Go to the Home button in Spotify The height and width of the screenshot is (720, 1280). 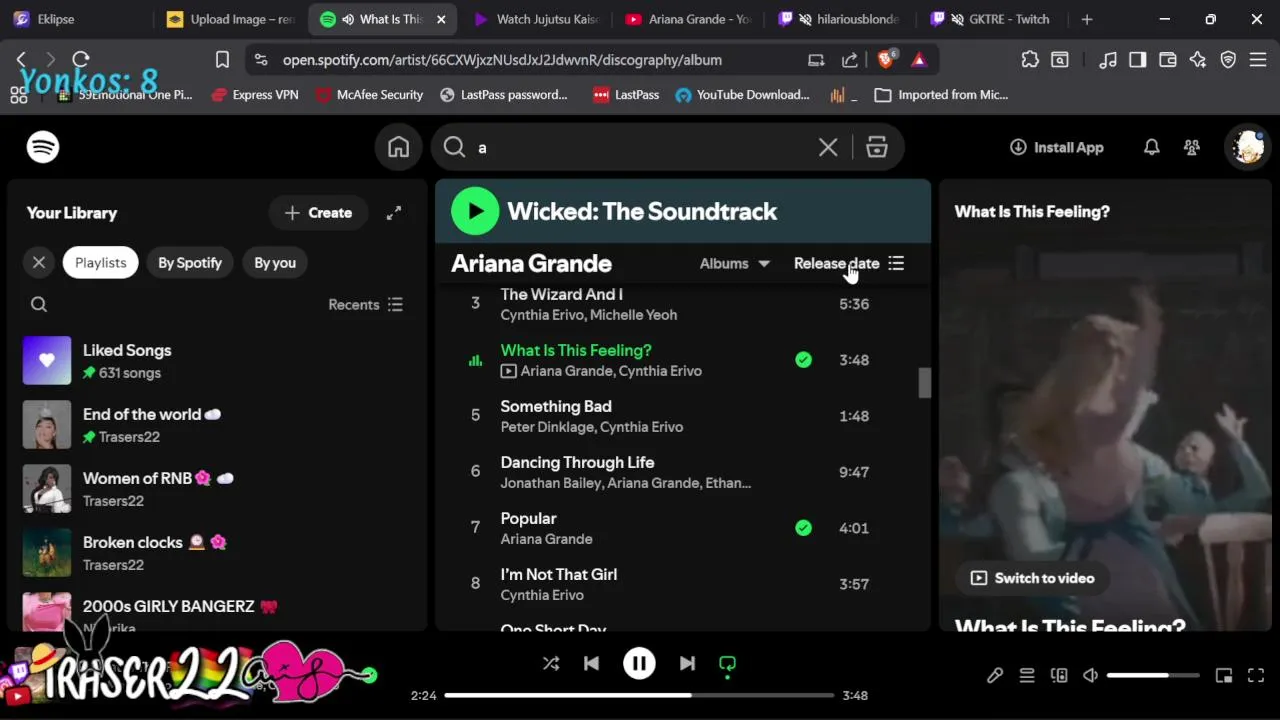pos(399,147)
